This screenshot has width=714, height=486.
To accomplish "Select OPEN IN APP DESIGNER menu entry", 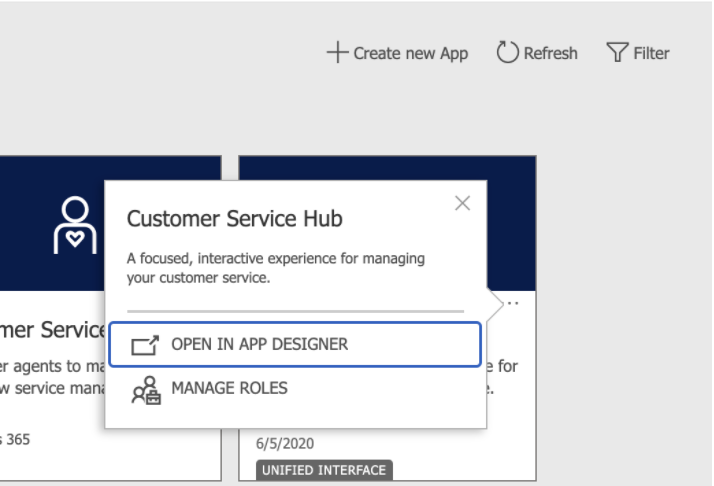I will [295, 344].
